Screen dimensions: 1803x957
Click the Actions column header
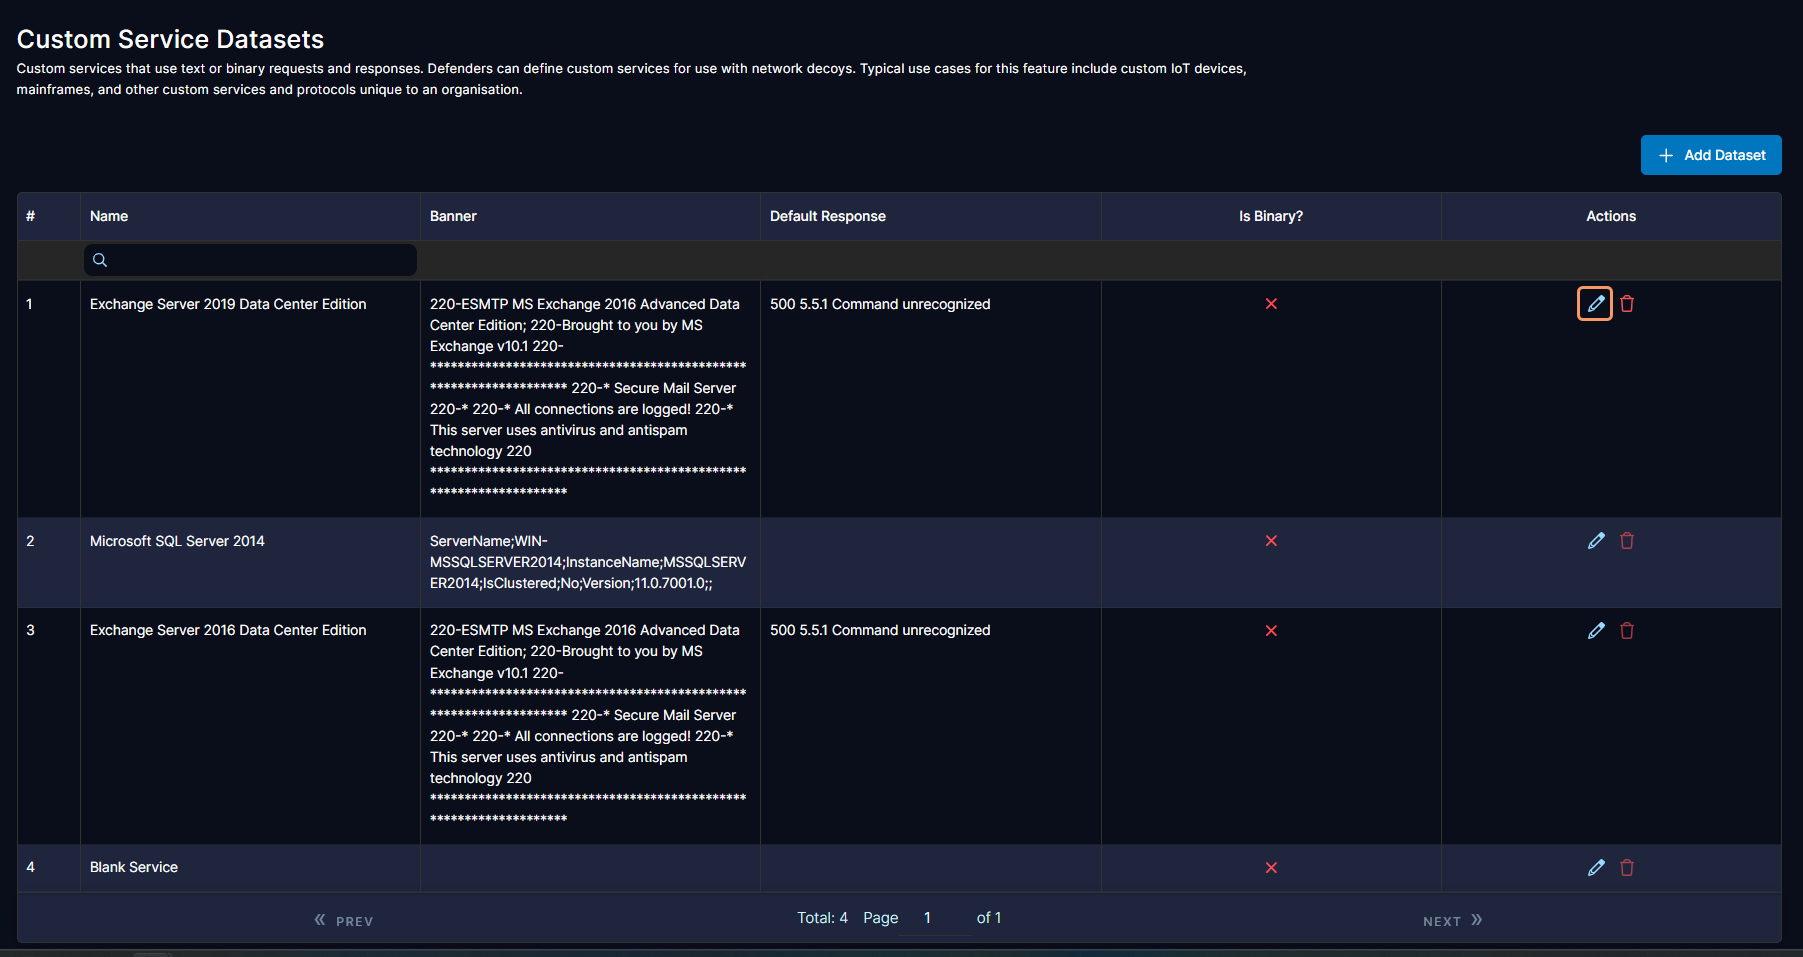tap(1611, 216)
